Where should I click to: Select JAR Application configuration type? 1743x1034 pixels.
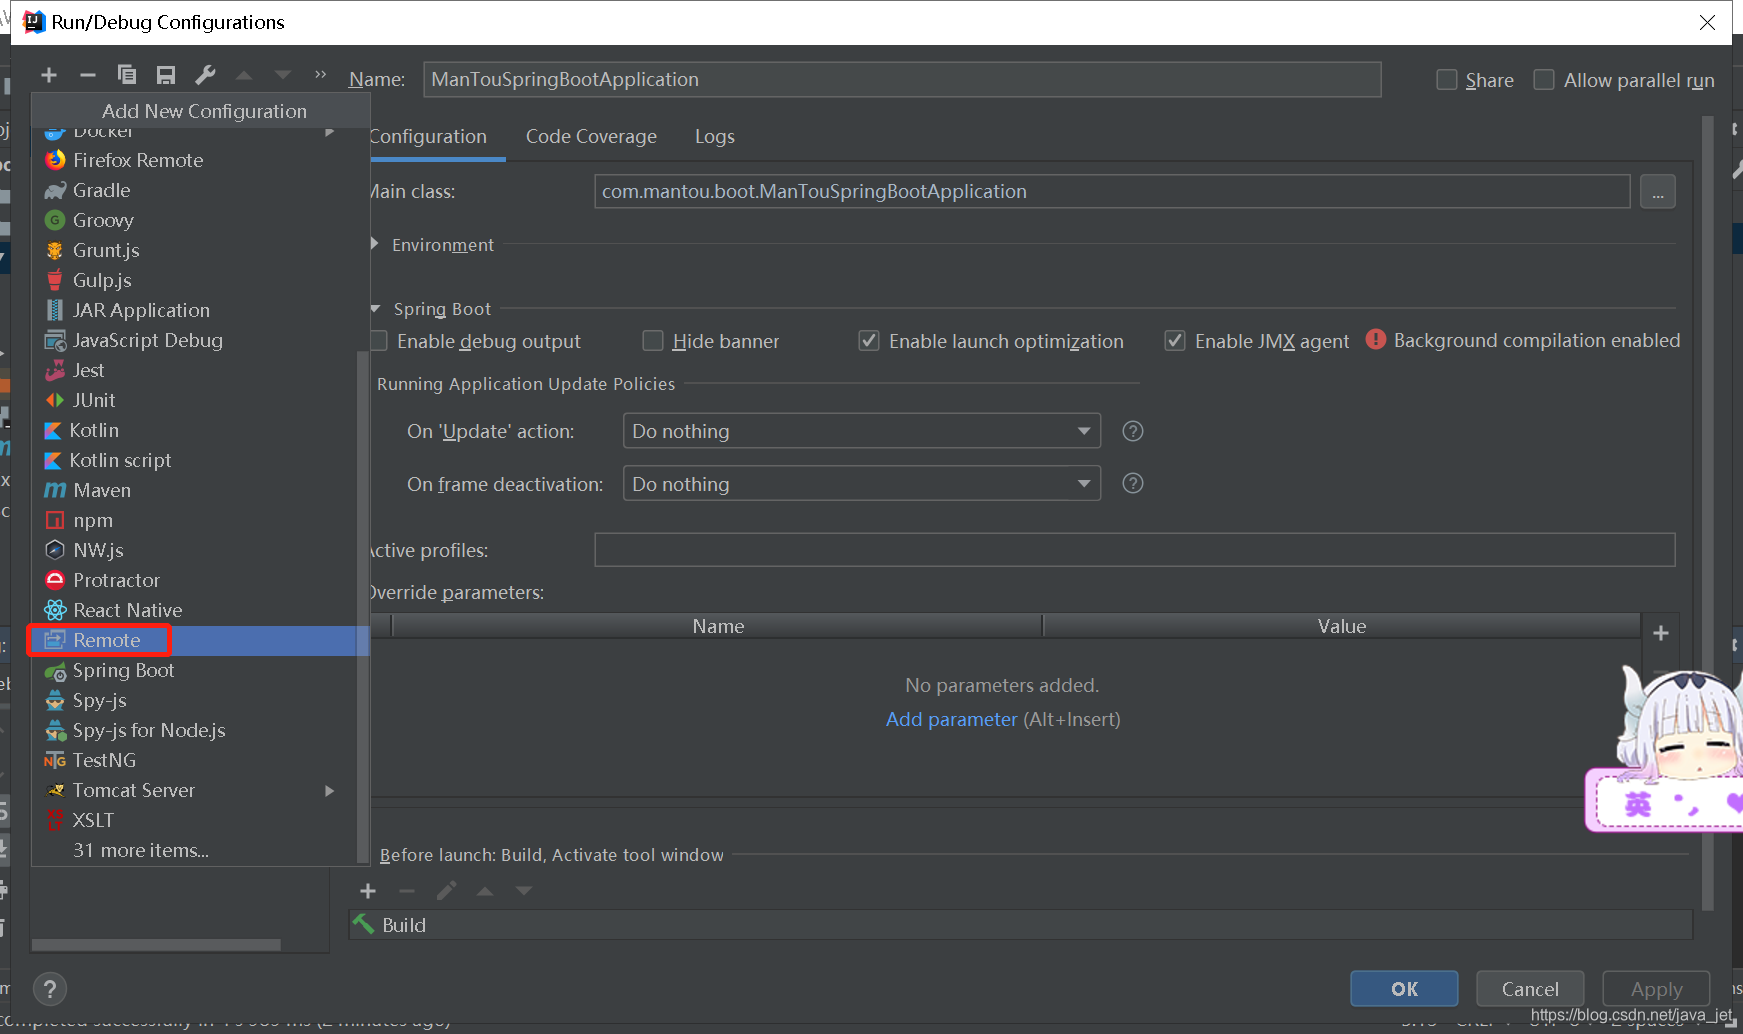(200, 310)
